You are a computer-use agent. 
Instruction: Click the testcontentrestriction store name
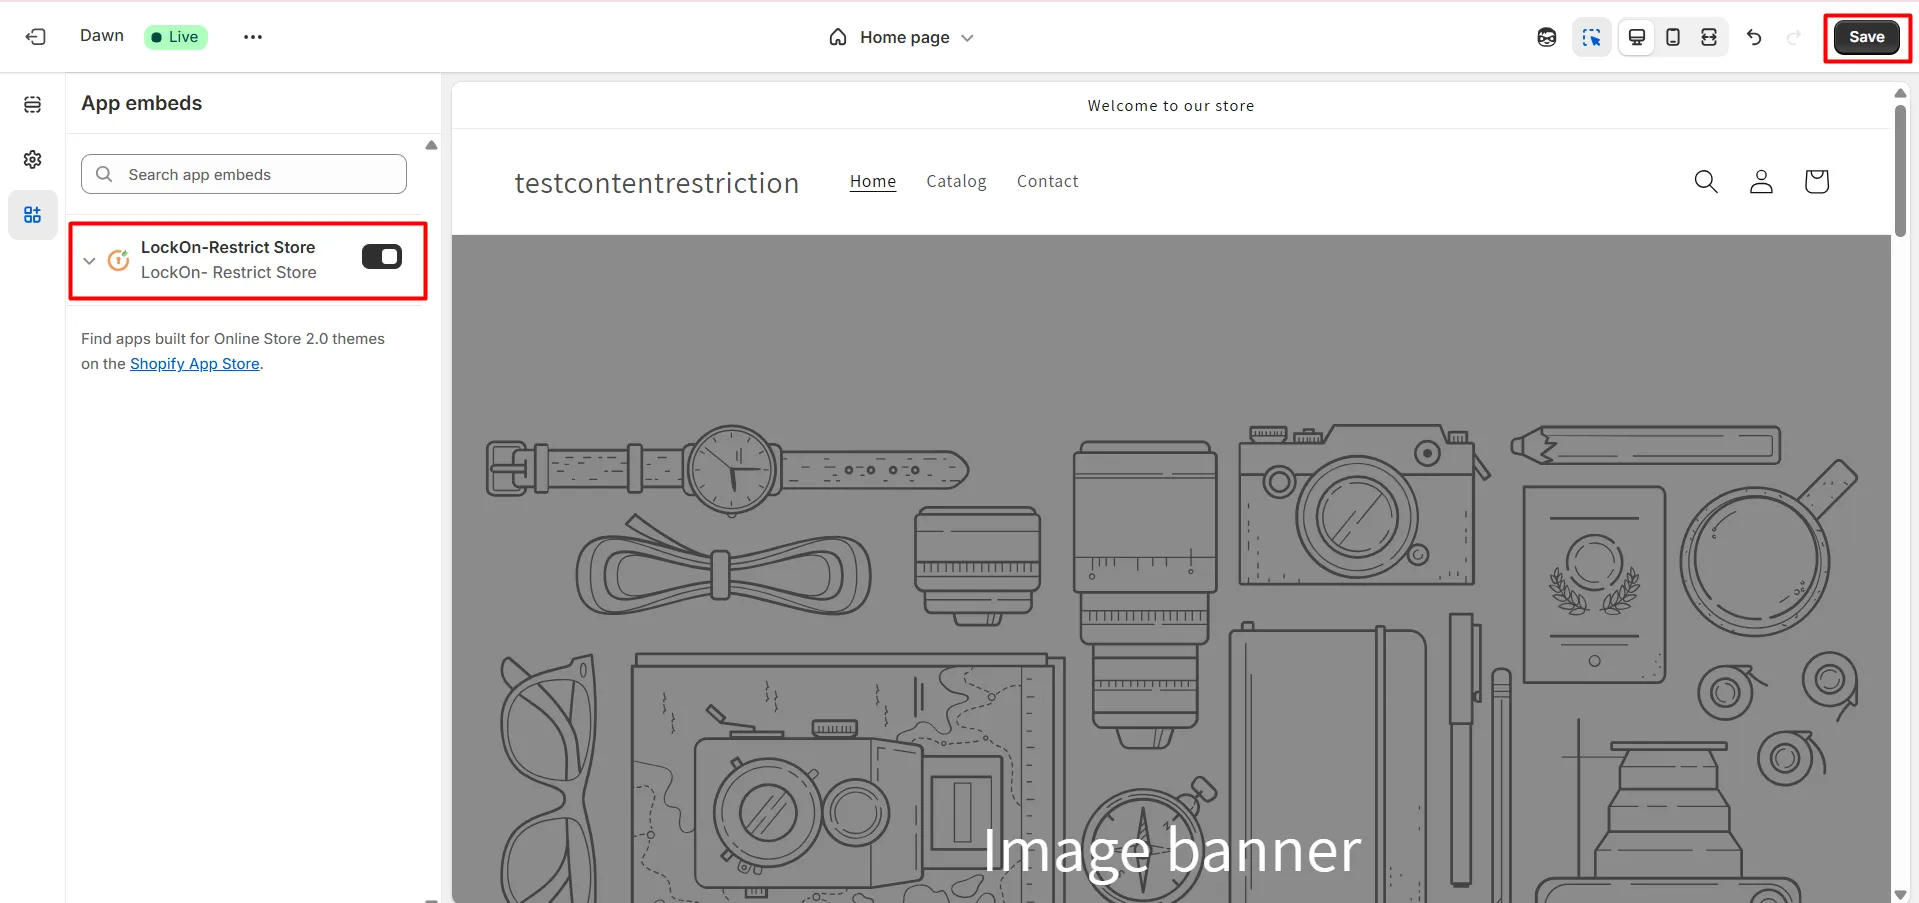tap(657, 183)
